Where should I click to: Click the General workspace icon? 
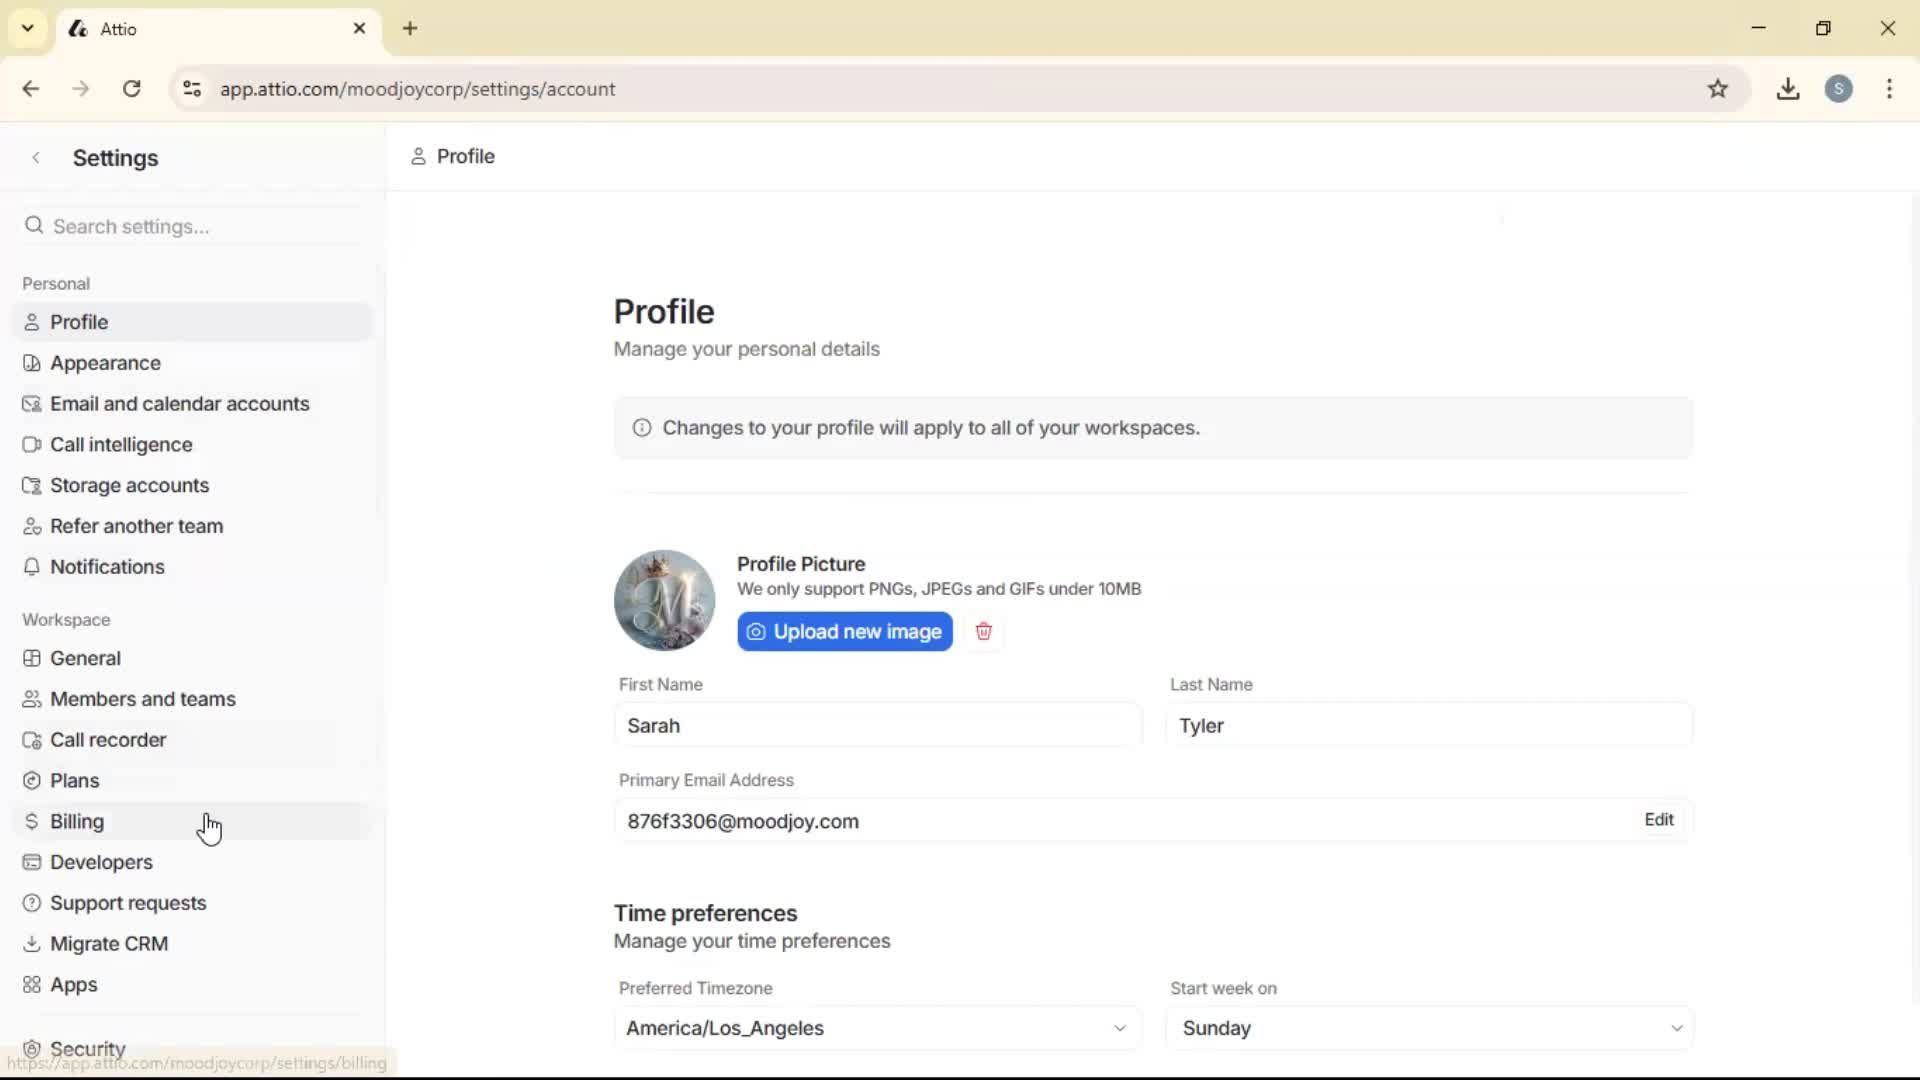pyautogui.click(x=32, y=659)
